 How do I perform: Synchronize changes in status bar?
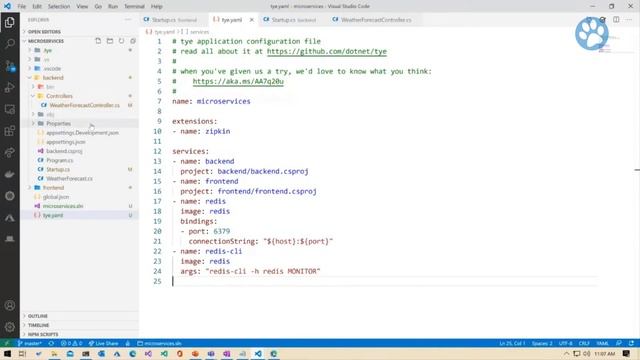[x=51, y=343]
